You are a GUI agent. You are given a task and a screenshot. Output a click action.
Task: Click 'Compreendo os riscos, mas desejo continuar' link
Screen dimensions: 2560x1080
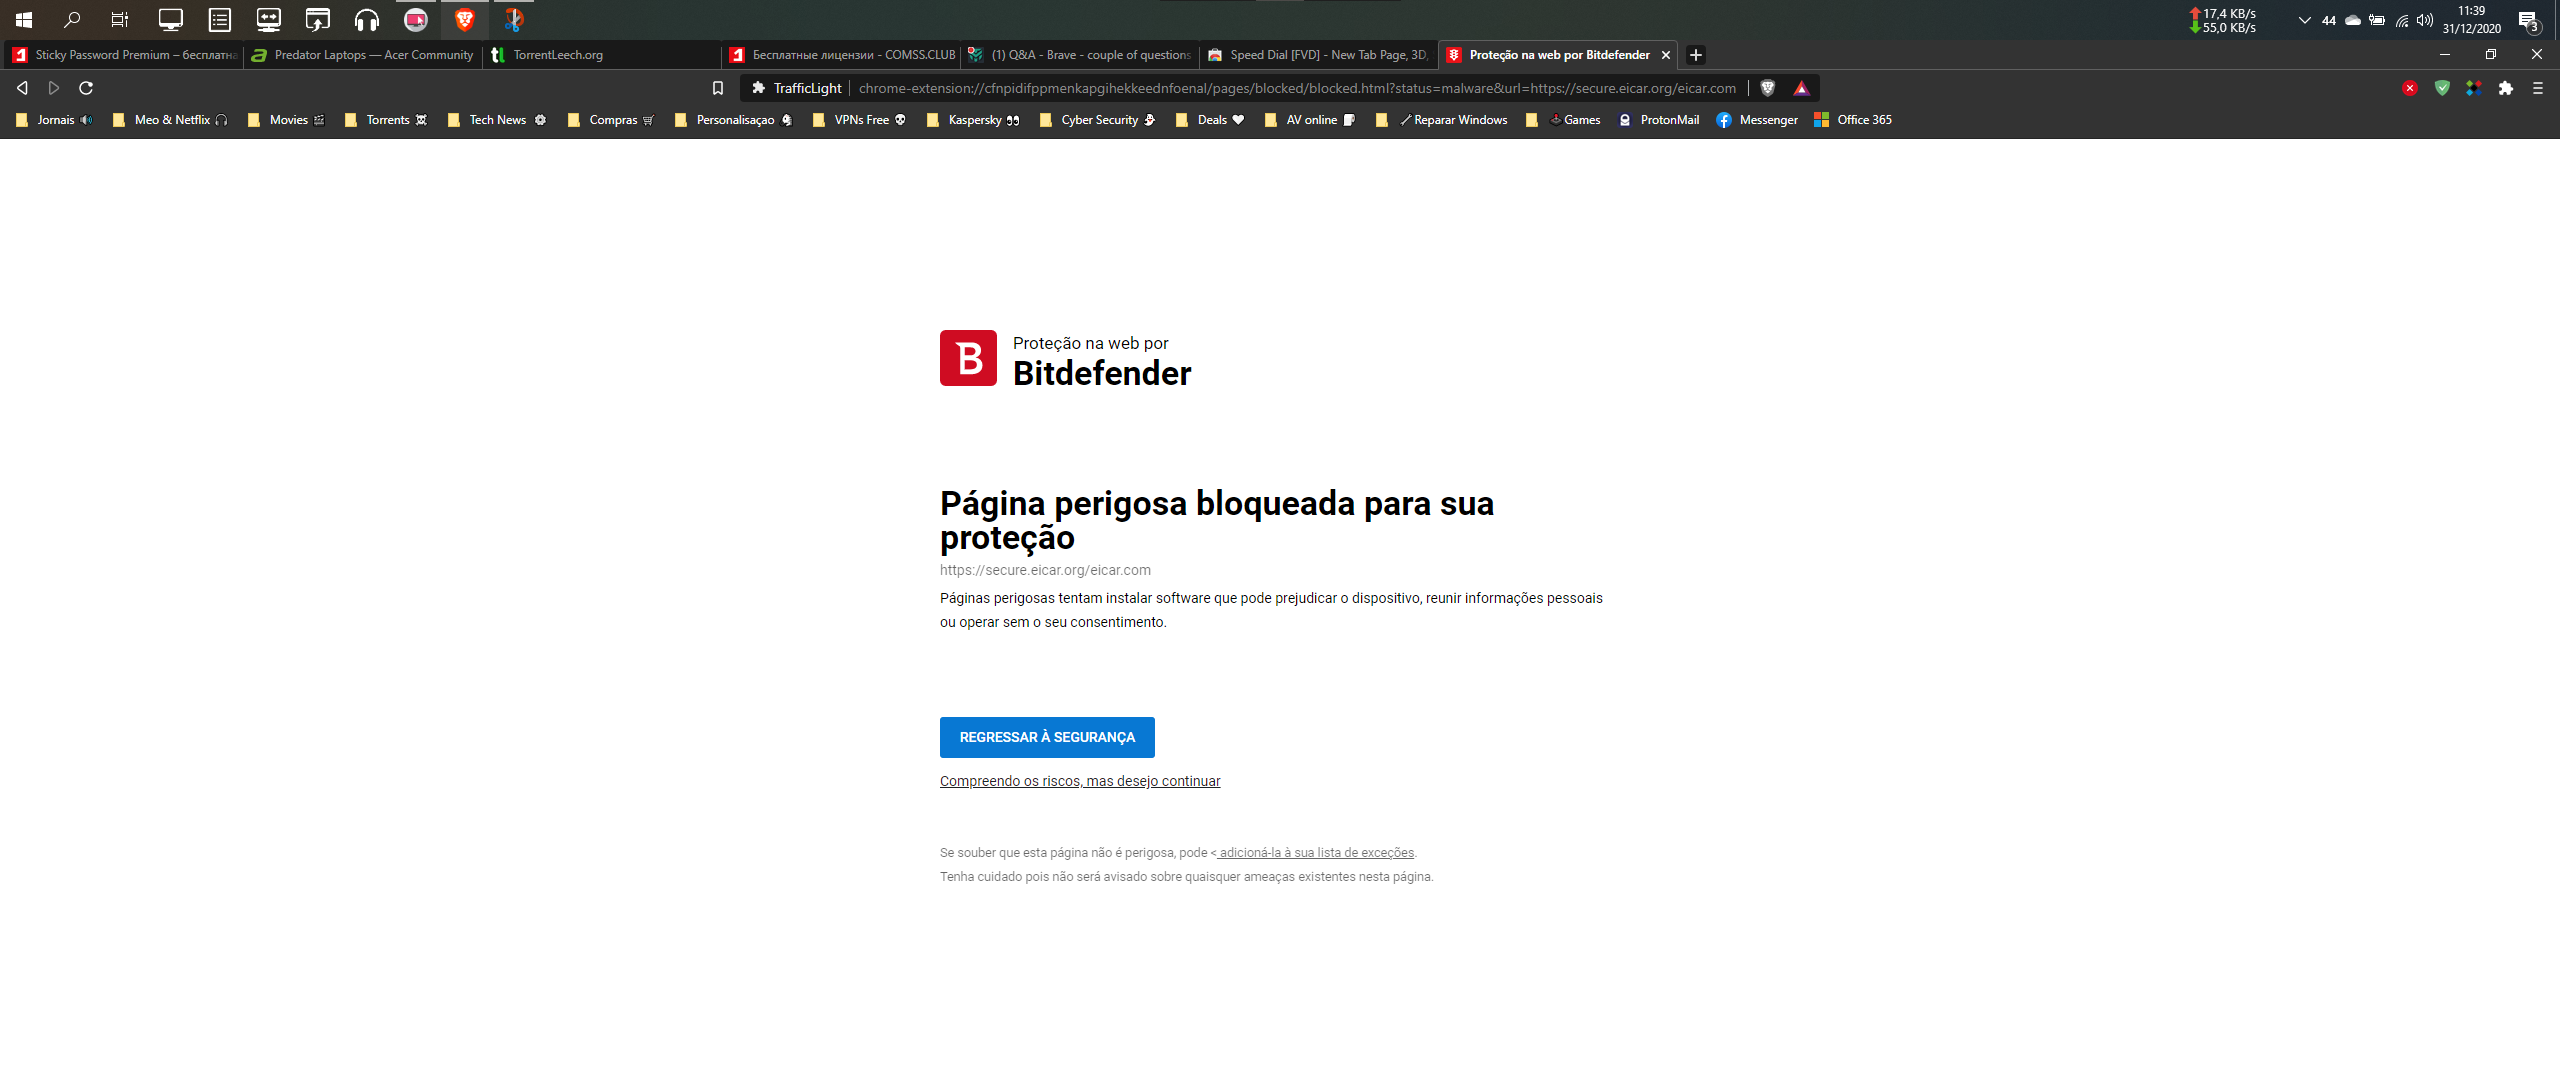click(1080, 781)
